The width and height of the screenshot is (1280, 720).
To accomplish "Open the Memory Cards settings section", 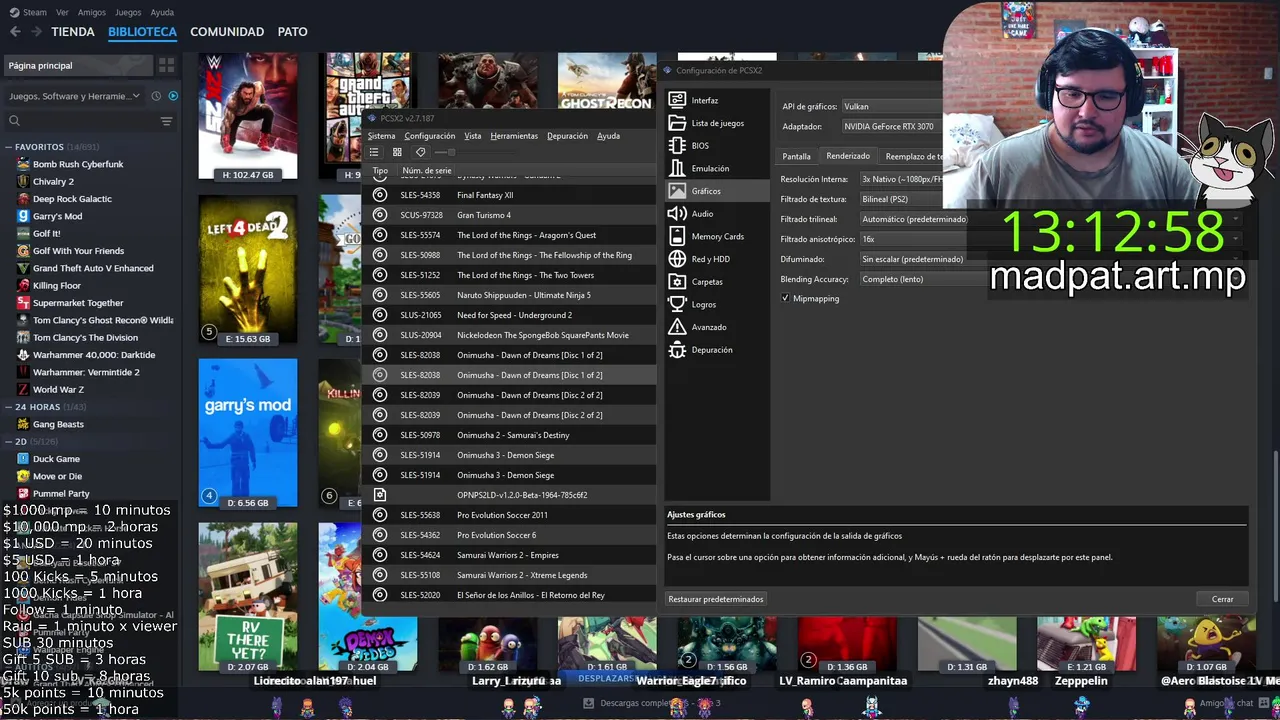I will click(x=717, y=237).
